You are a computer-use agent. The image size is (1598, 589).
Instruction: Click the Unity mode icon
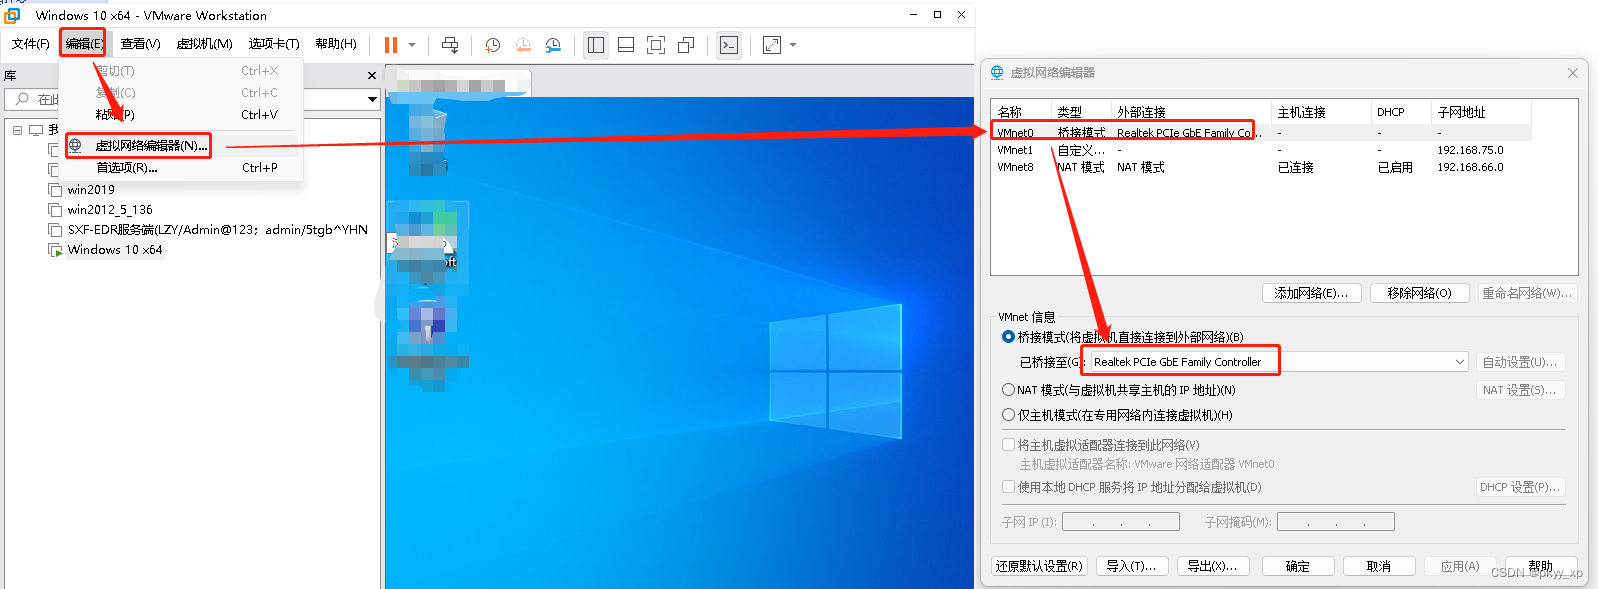[x=686, y=45]
